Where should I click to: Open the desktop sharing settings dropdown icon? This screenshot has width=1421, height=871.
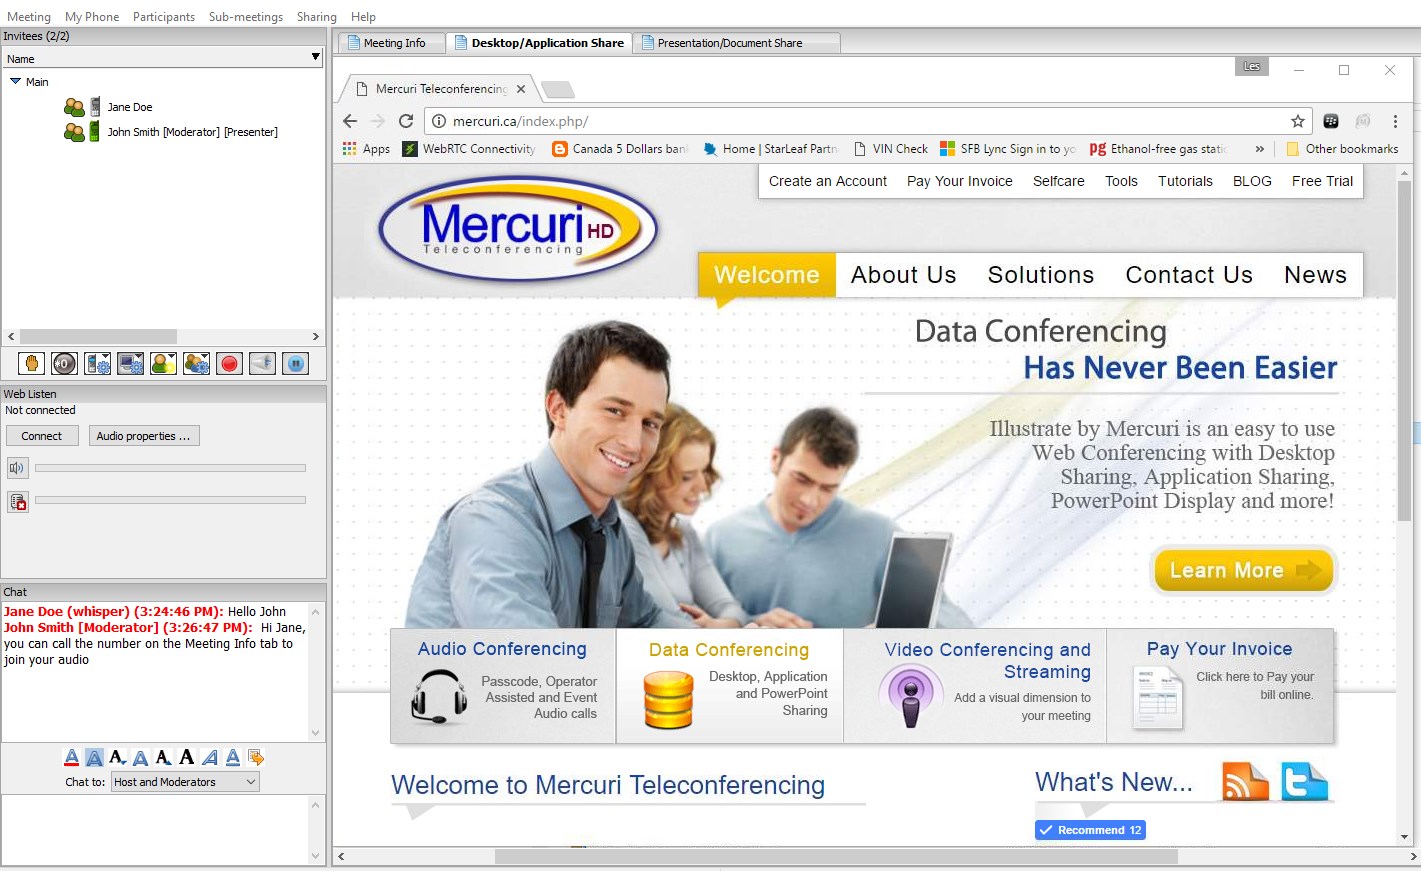click(x=130, y=363)
